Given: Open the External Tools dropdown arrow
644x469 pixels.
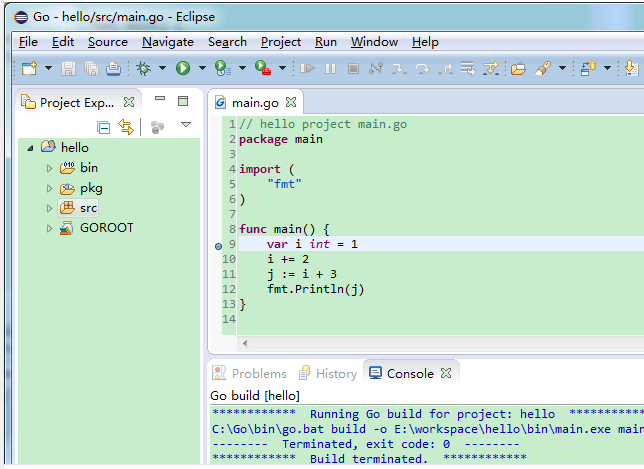Looking at the screenshot, I should 282,68.
